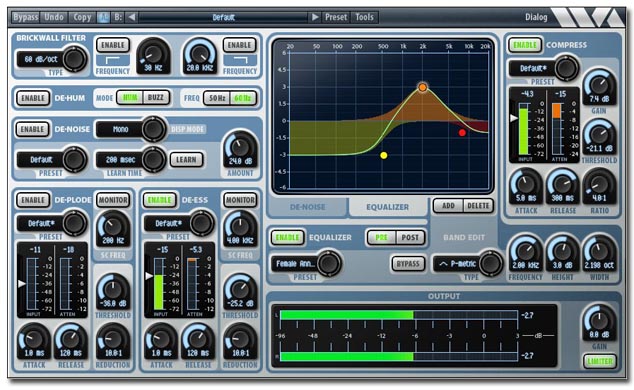This screenshot has width=634, height=390.
Task: Click the high-pass filter shape icon
Action: point(112,61)
